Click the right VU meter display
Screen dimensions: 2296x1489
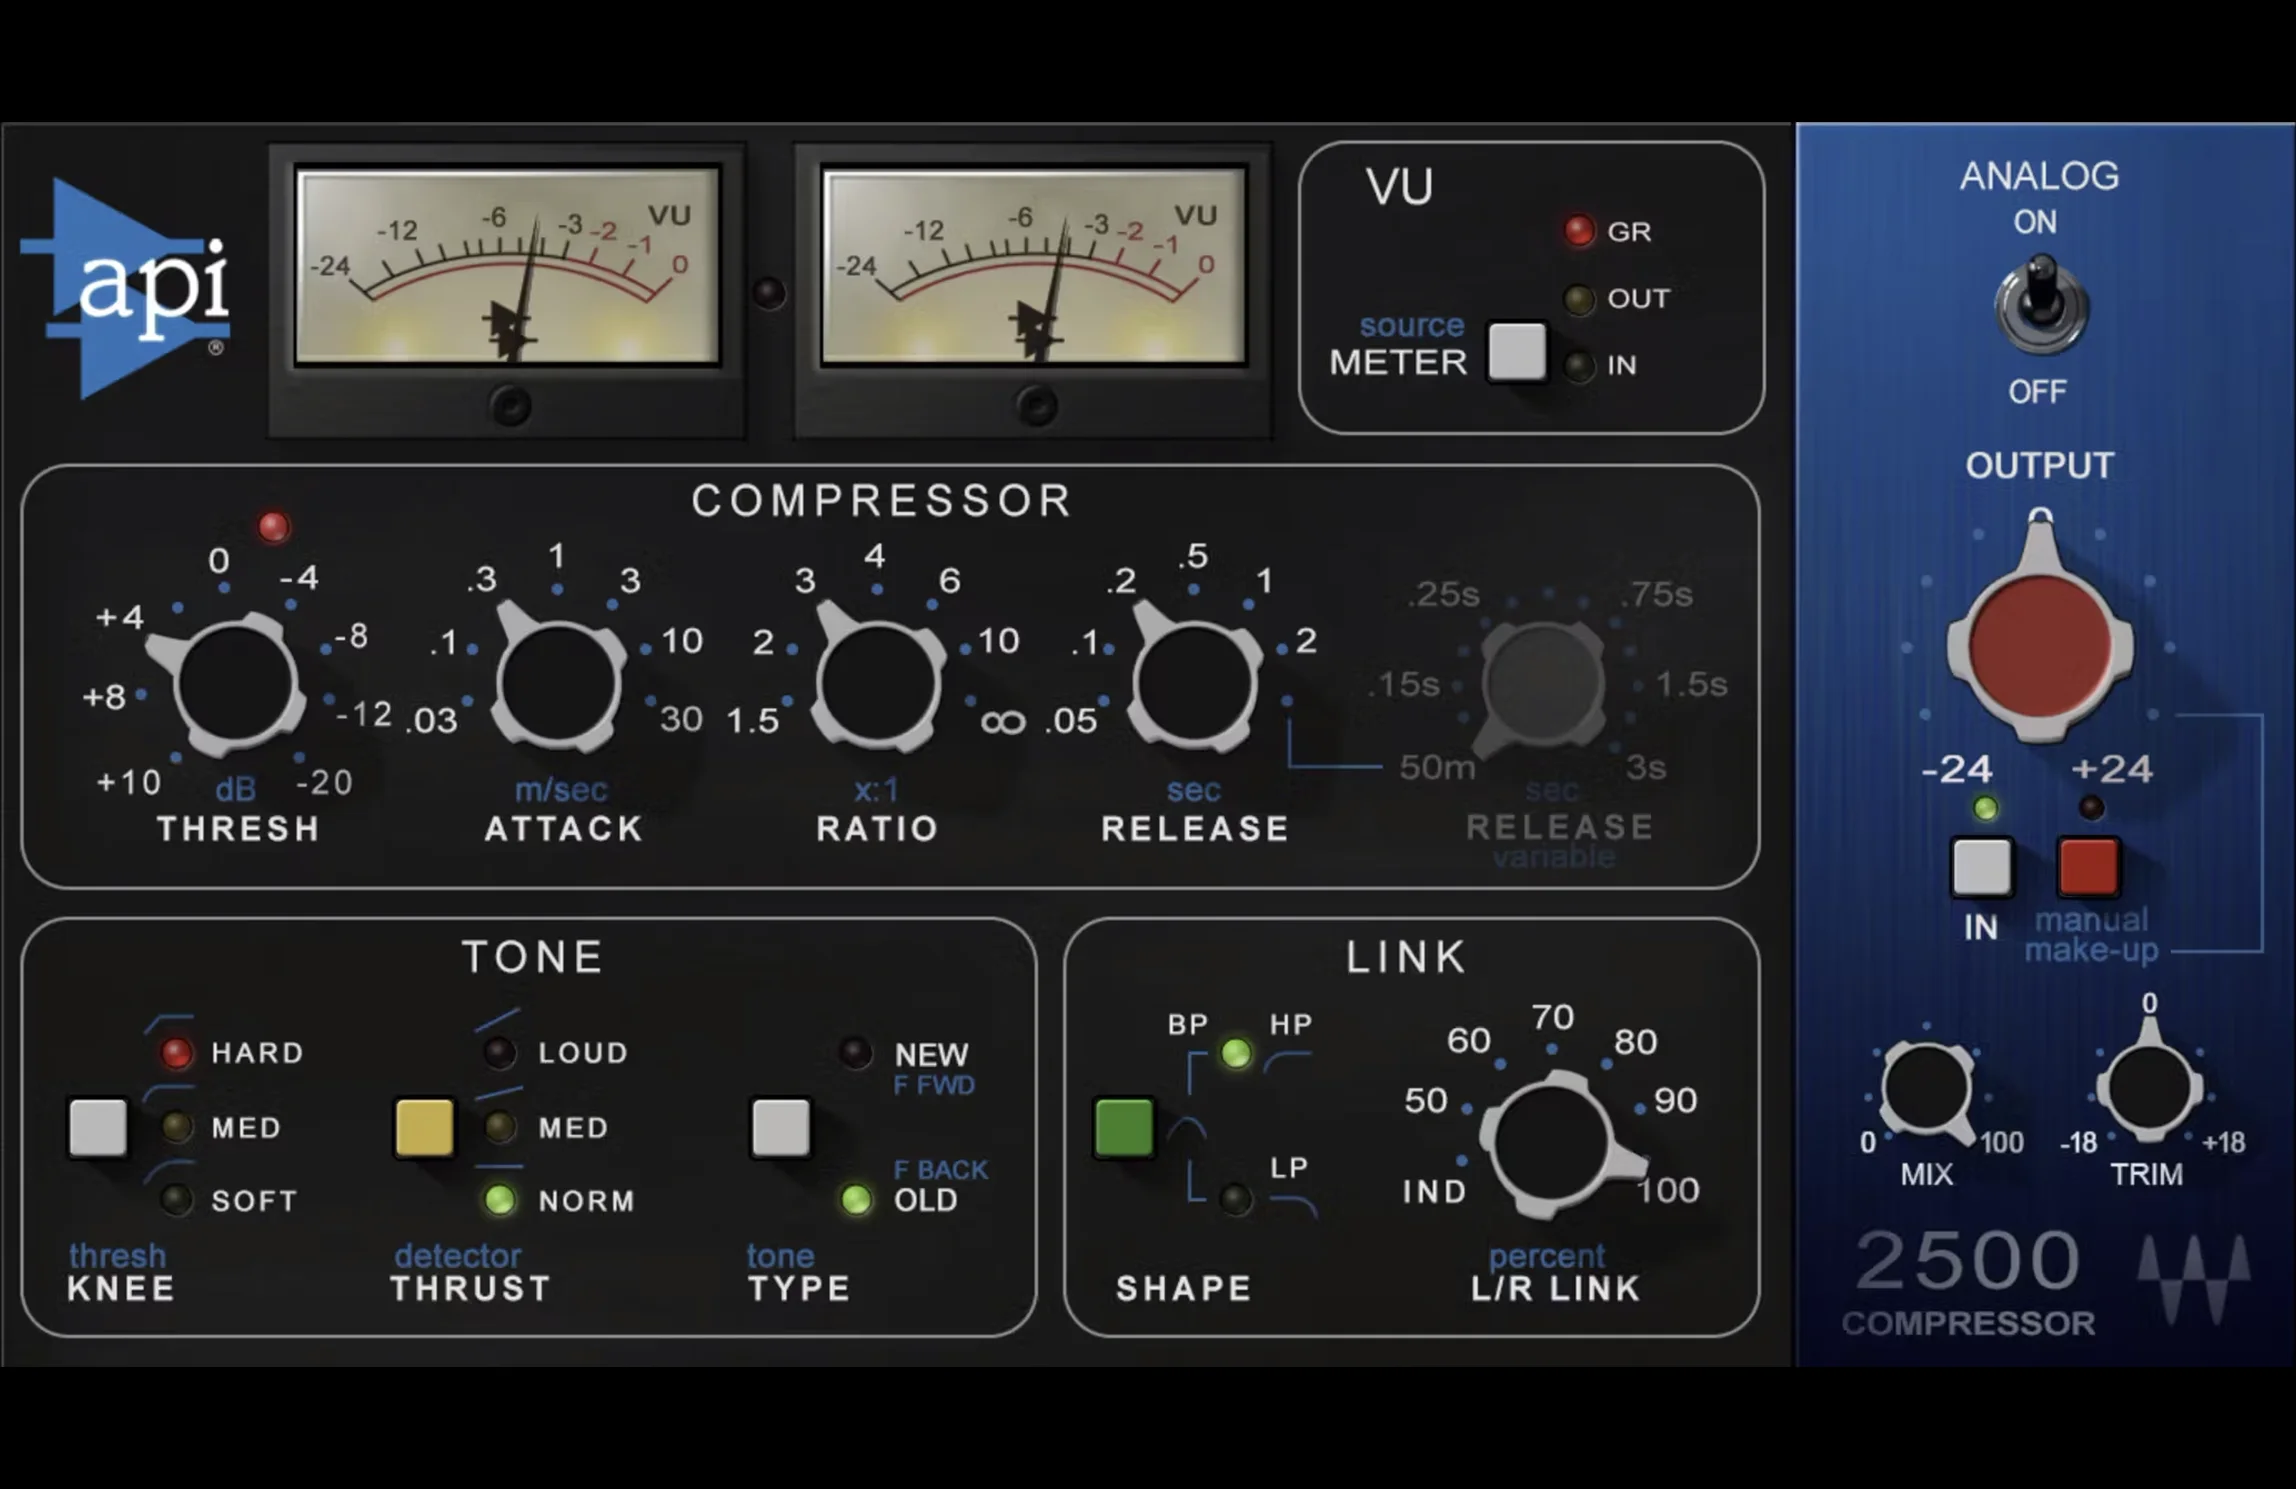tap(1034, 265)
